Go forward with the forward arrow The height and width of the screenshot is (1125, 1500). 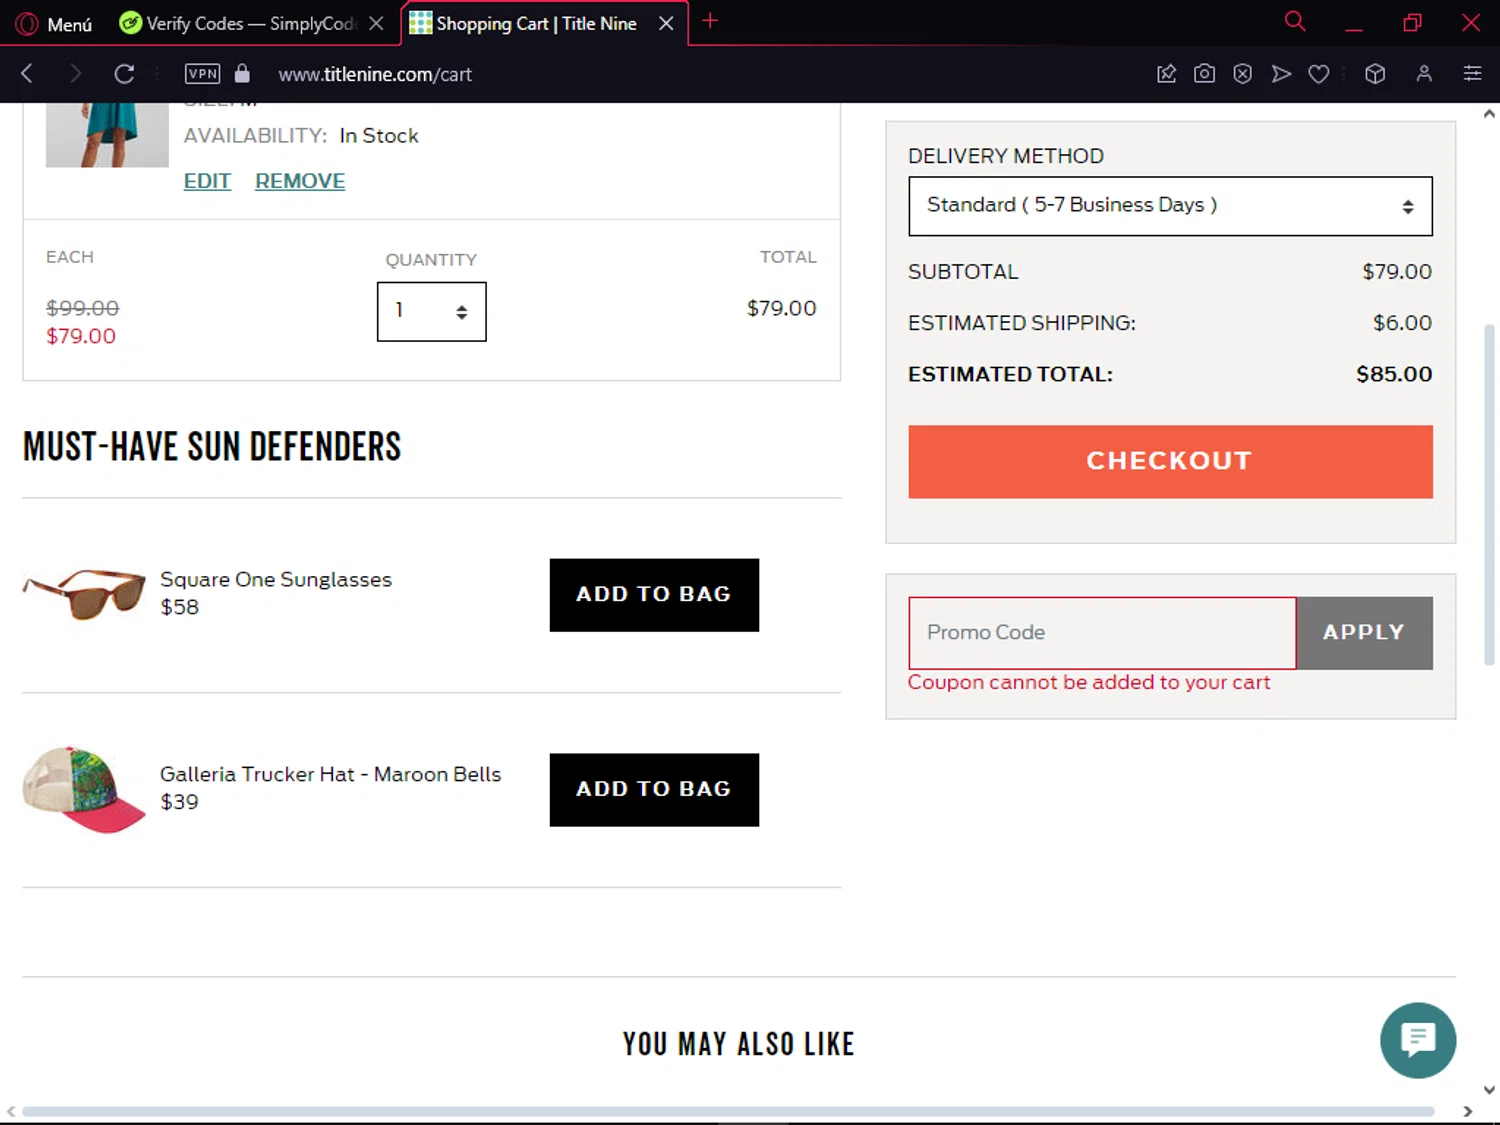click(x=75, y=73)
